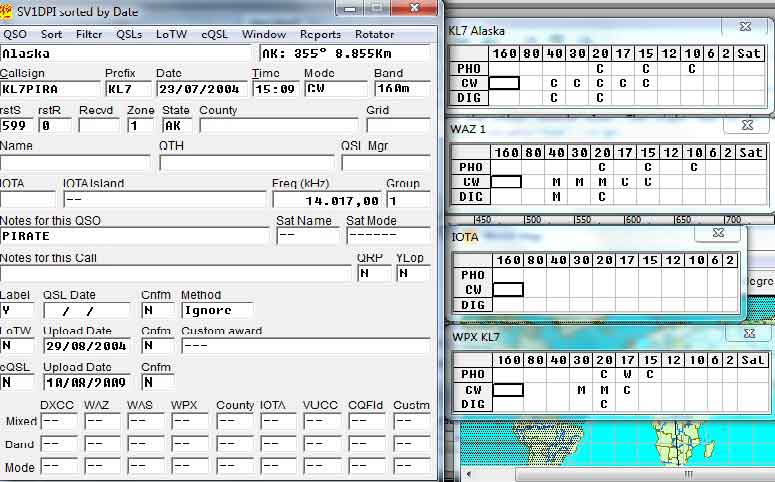Click the Sat Name field
The image size is (775, 482).
coord(308,236)
